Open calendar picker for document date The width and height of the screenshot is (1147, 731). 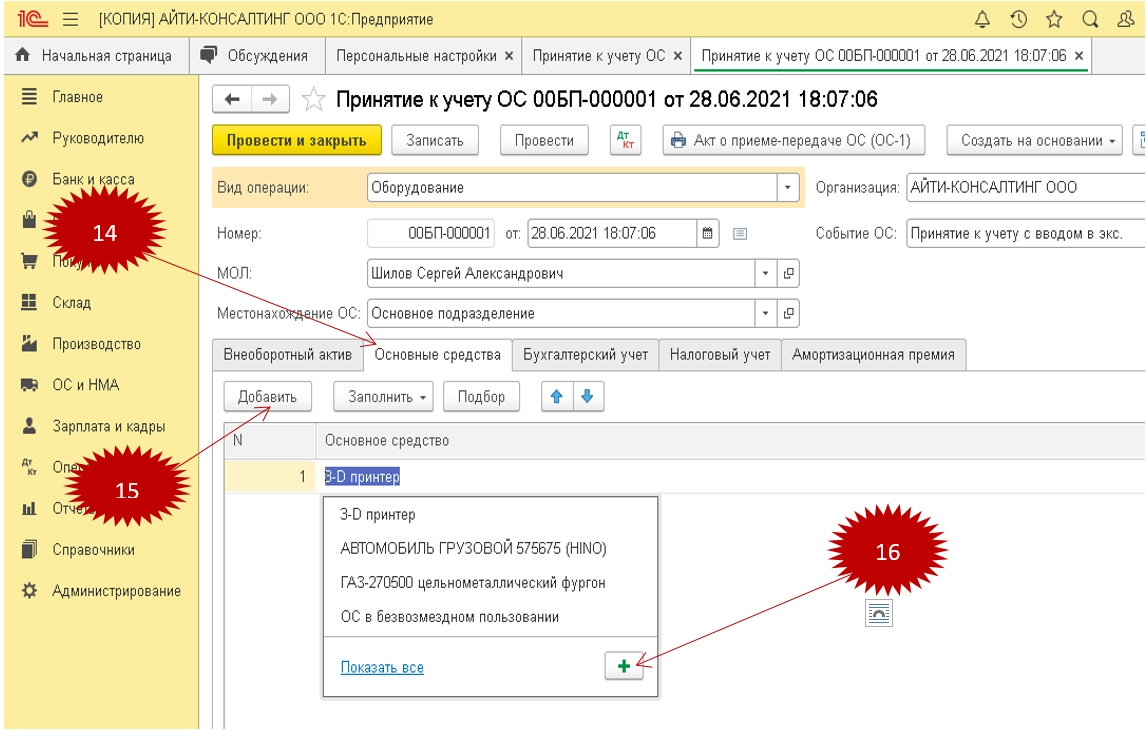[x=707, y=233]
